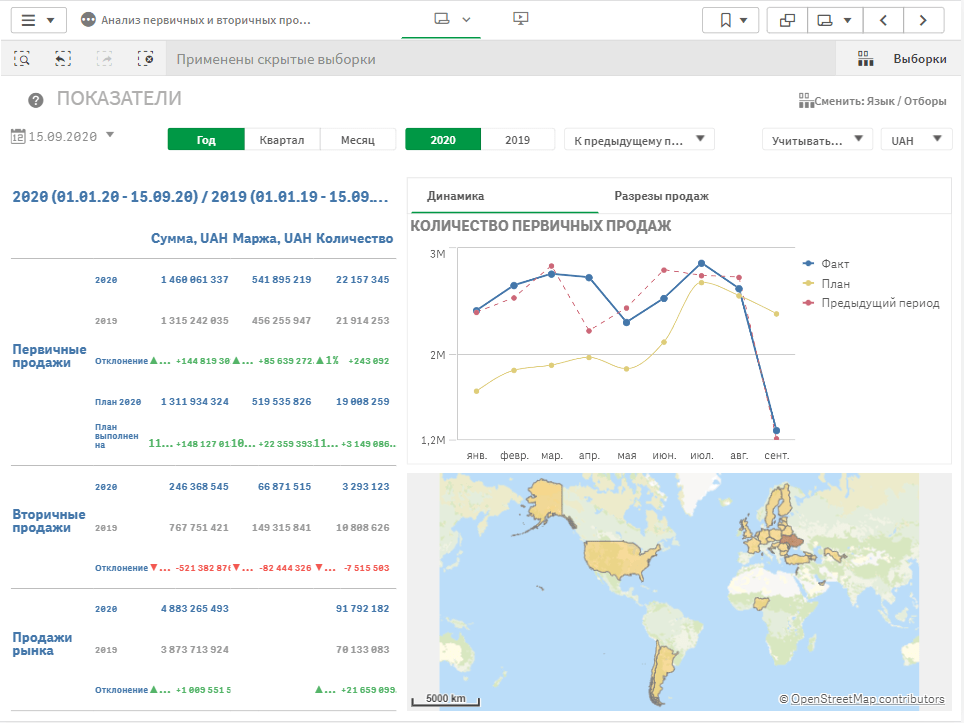Open the UAH currency dropdown
Image resolution: width=964 pixels, height=723 pixels.
pyautogui.click(x=916, y=140)
